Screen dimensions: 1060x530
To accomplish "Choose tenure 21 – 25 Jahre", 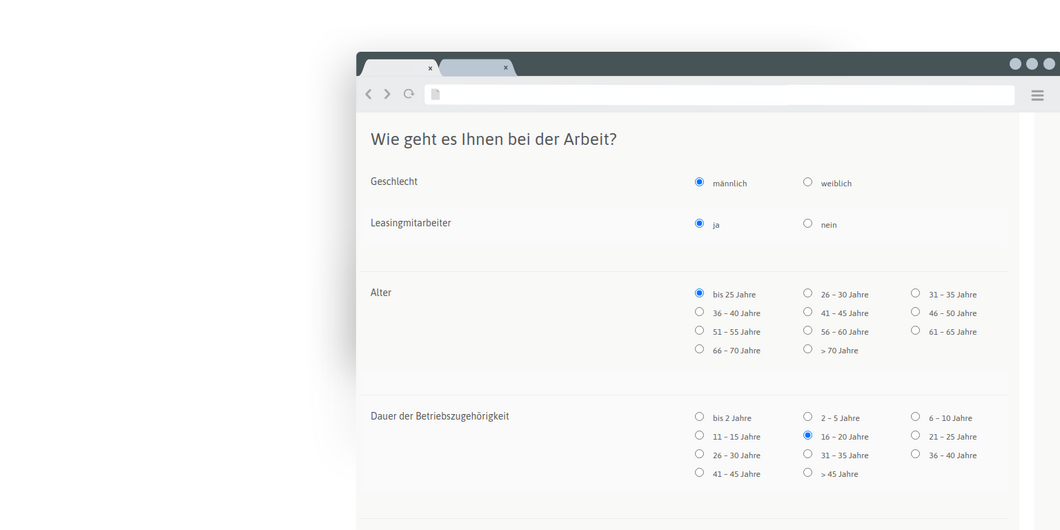I will tap(915, 435).
